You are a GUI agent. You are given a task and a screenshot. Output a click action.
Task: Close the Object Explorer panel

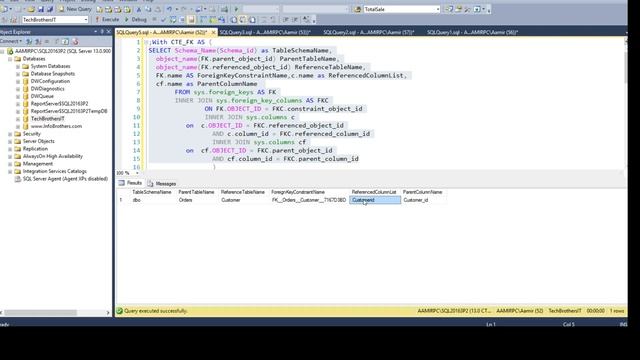[109, 31]
